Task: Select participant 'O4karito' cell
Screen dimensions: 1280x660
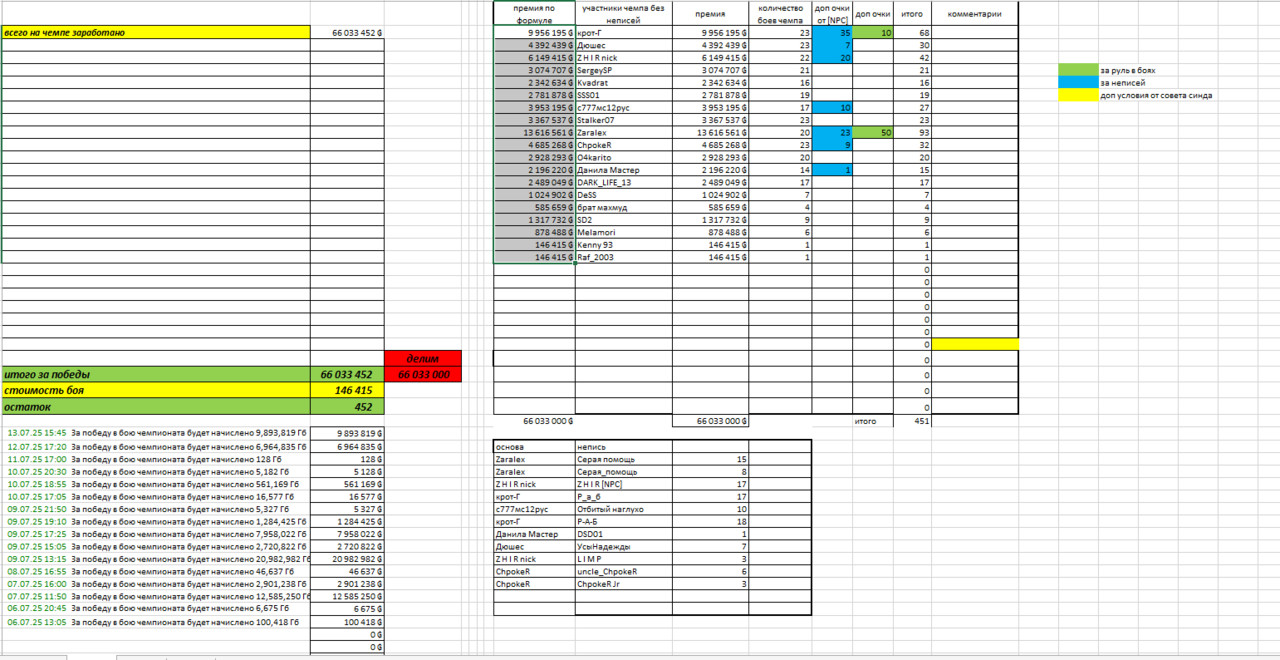Action: [623, 157]
